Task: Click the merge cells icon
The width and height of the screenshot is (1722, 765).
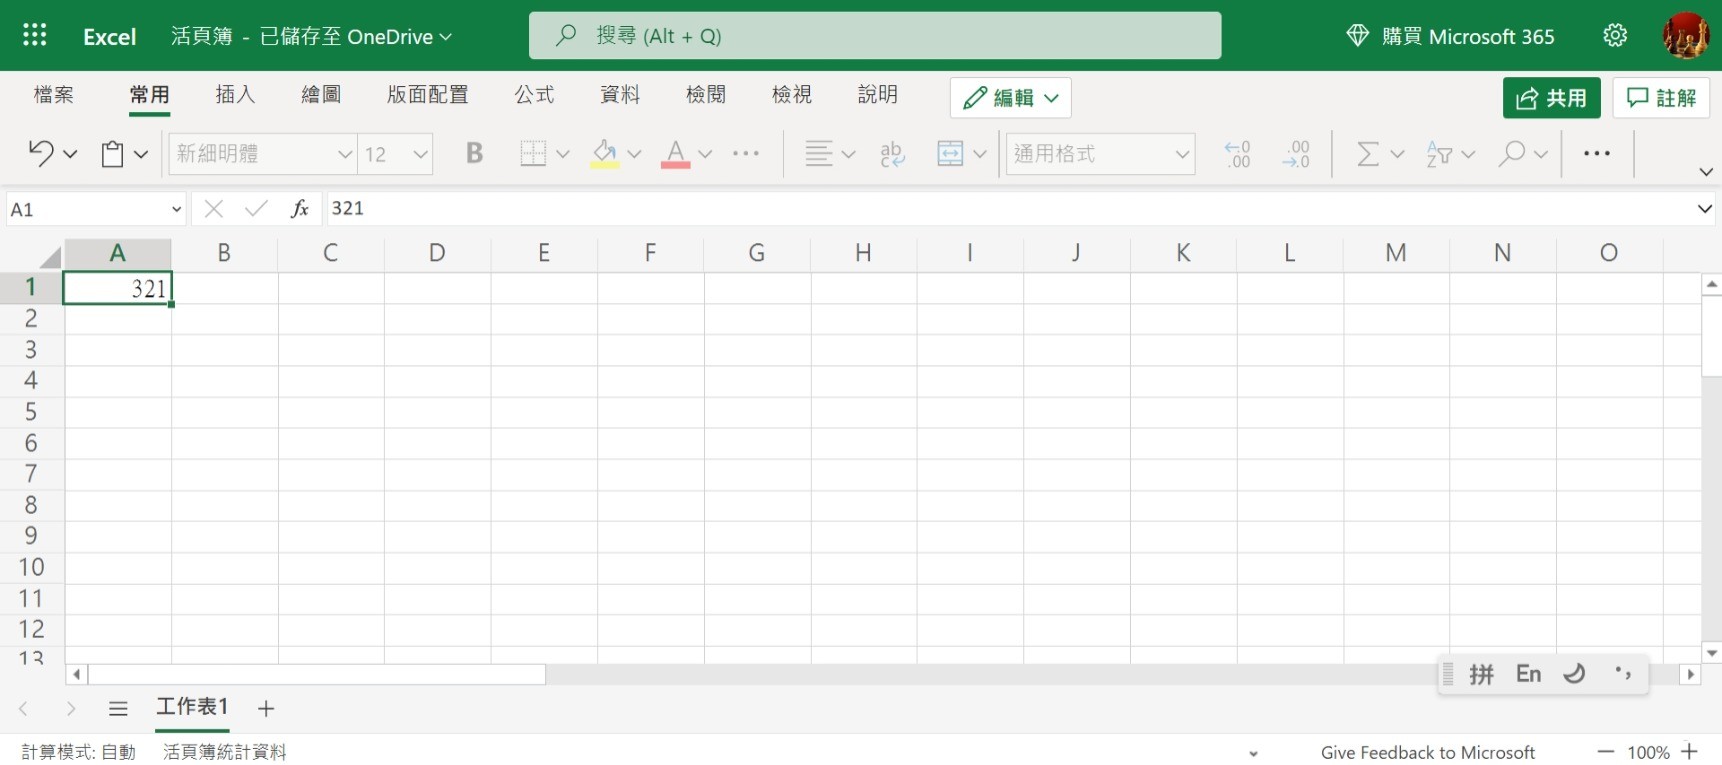Action: click(950, 153)
